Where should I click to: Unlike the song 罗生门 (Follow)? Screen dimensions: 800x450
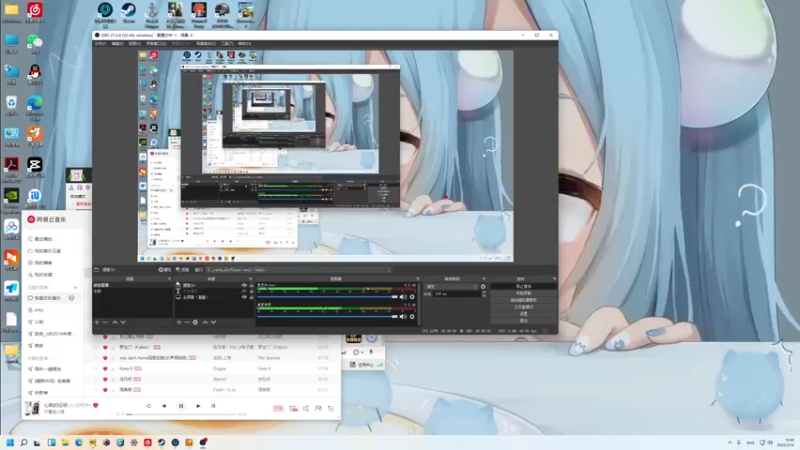[x=105, y=347]
